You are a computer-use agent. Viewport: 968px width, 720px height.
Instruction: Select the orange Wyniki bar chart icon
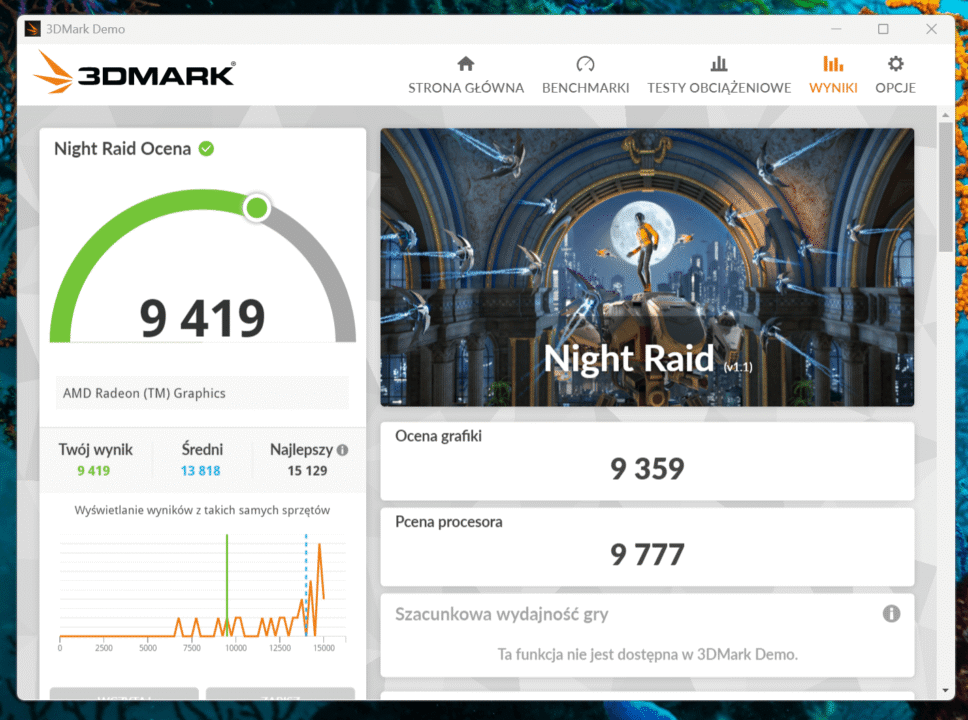click(833, 62)
